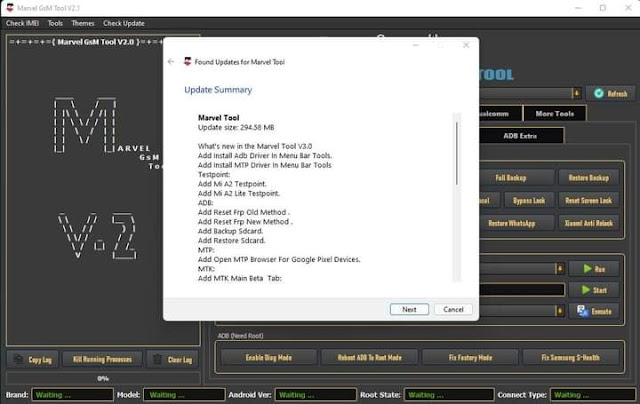The image size is (640, 404).
Task: Open the Tools menu
Action: point(55,23)
